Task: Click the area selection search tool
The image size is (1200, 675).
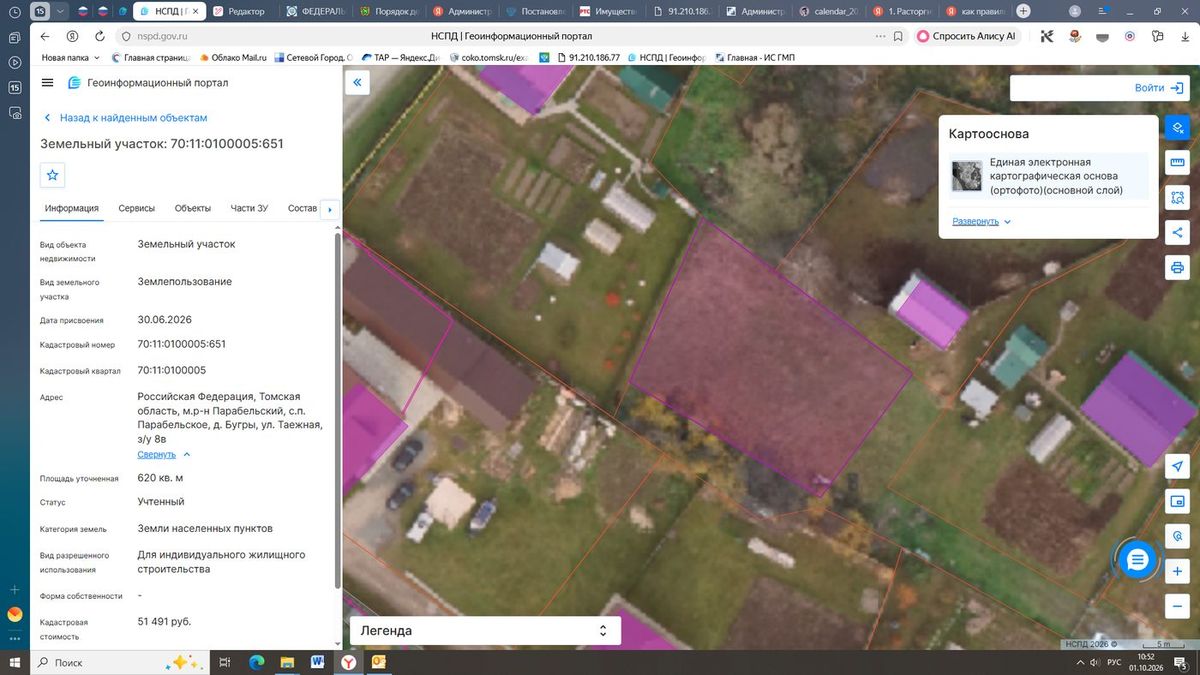Action: [1177, 198]
